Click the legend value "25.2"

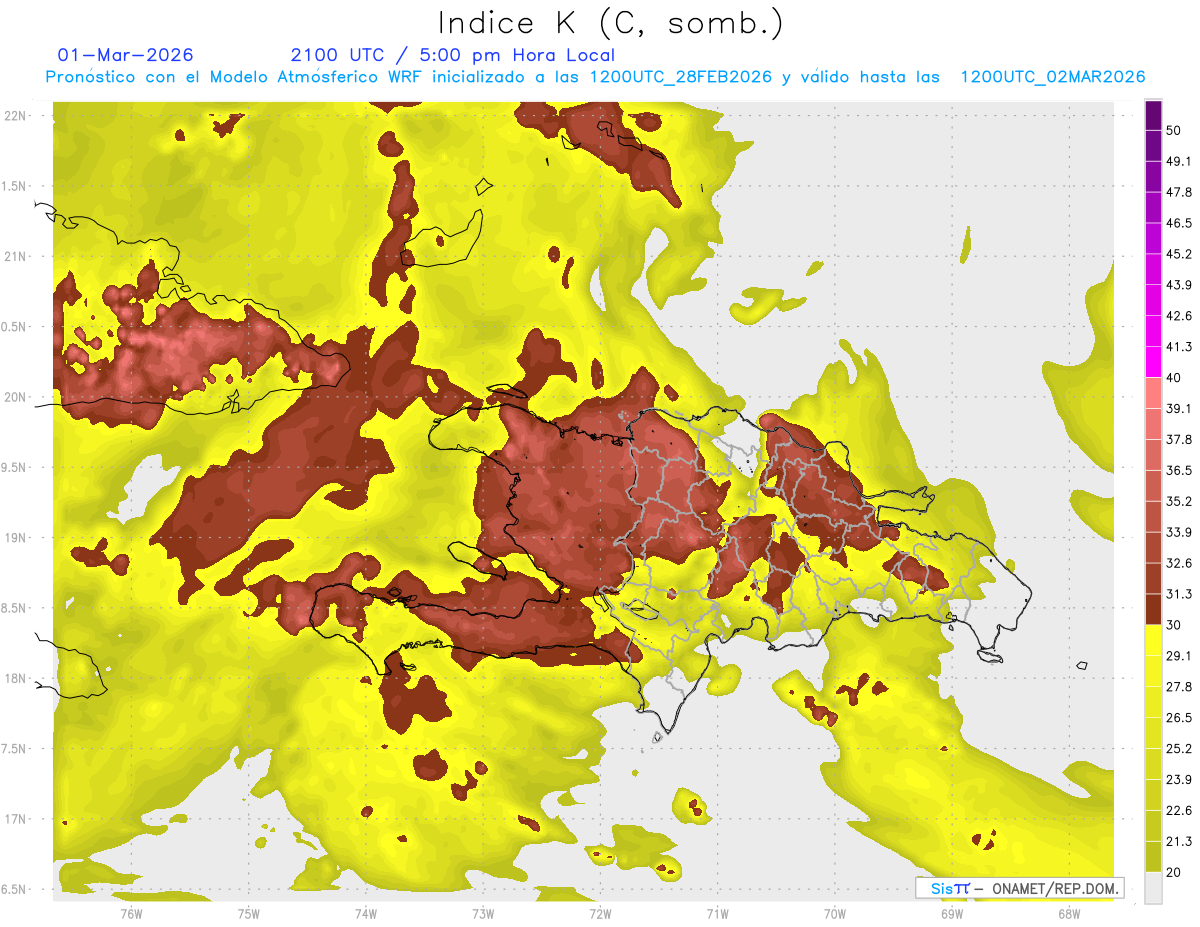coord(1178,749)
